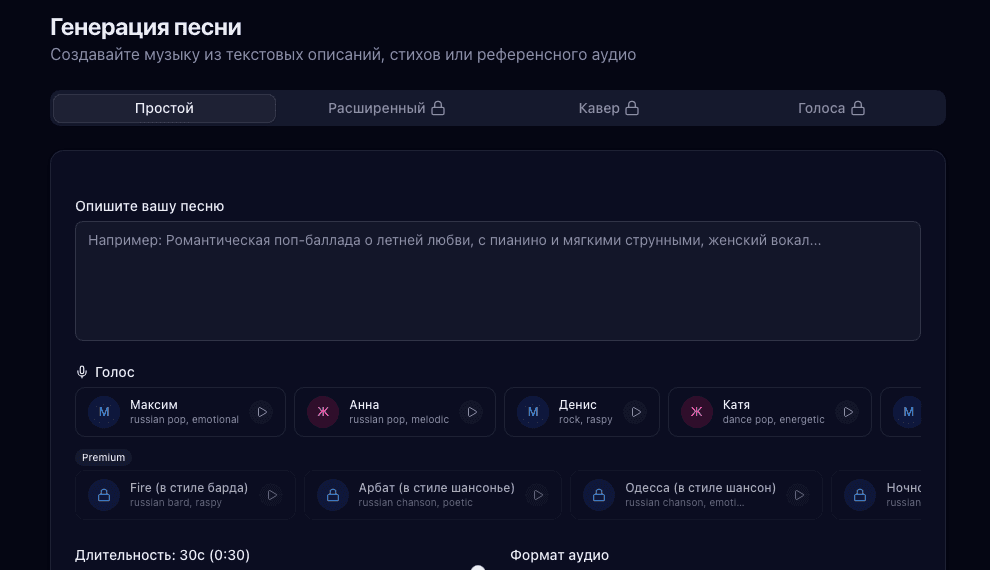Image resolution: width=990 pixels, height=570 pixels.
Task: Click the Генерация песни heading
Action: 146,27
